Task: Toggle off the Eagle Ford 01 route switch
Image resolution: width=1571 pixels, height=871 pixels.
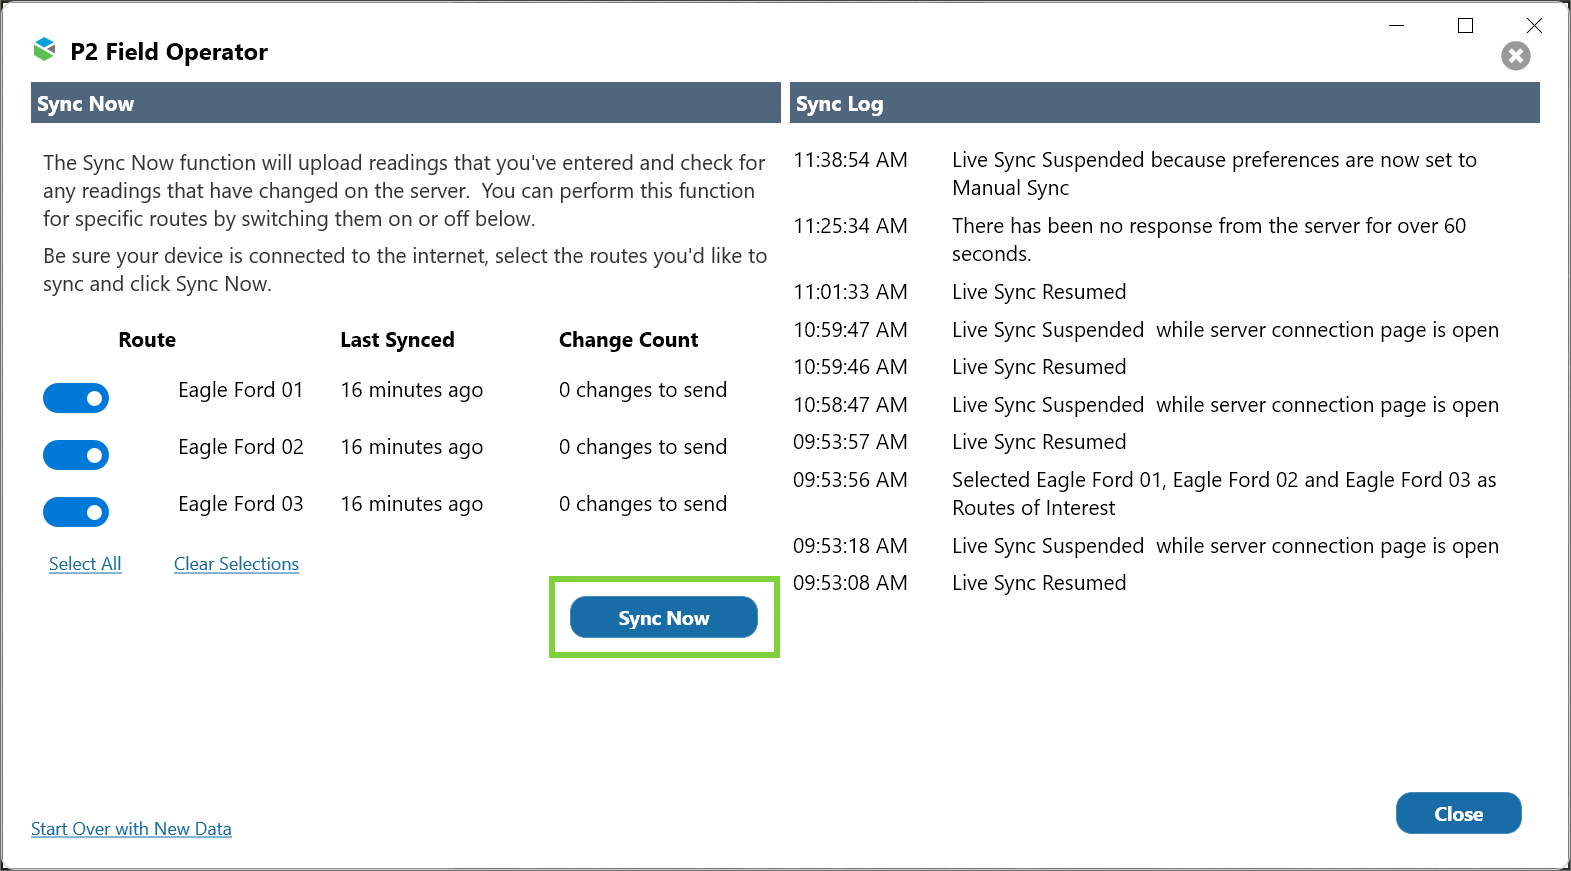Action: [x=76, y=398]
